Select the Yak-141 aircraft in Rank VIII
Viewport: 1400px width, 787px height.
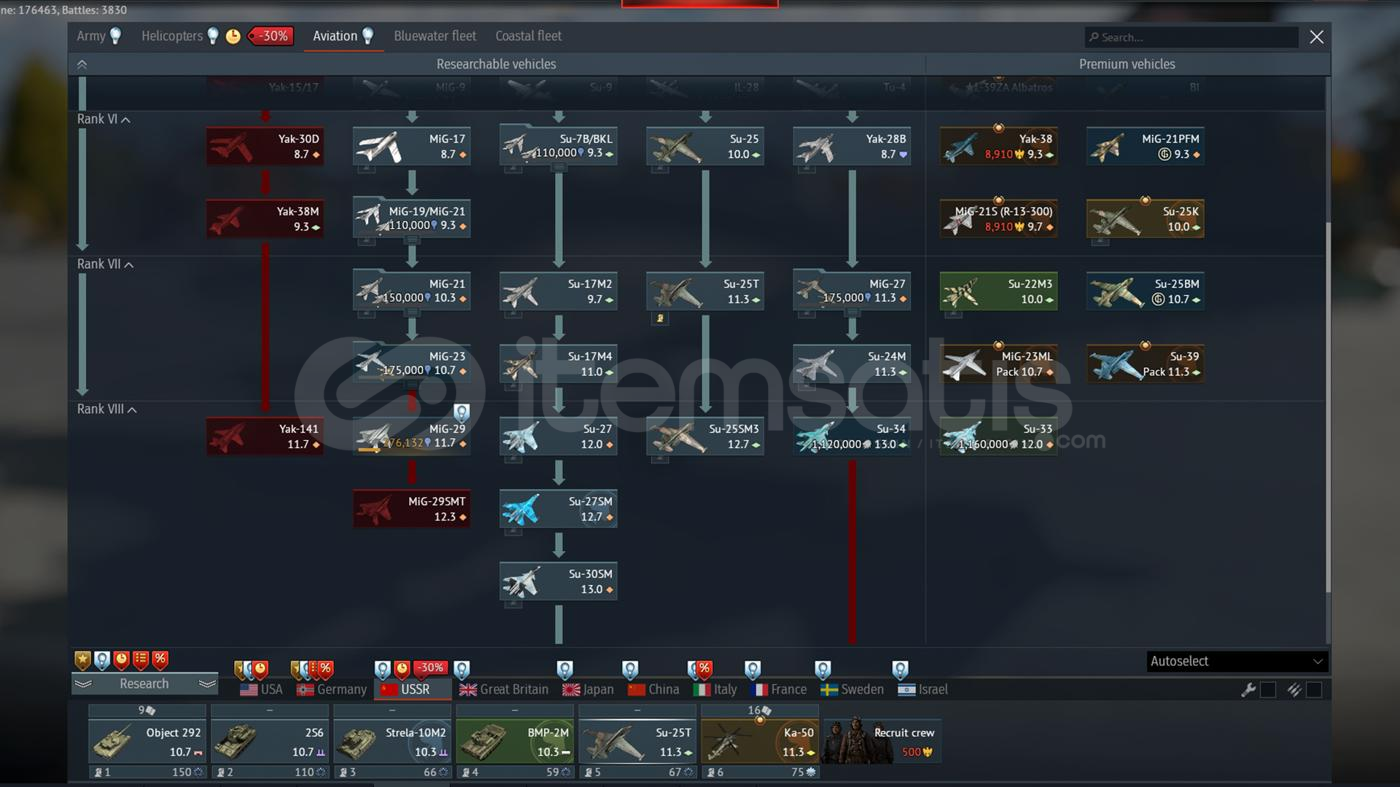pos(265,437)
